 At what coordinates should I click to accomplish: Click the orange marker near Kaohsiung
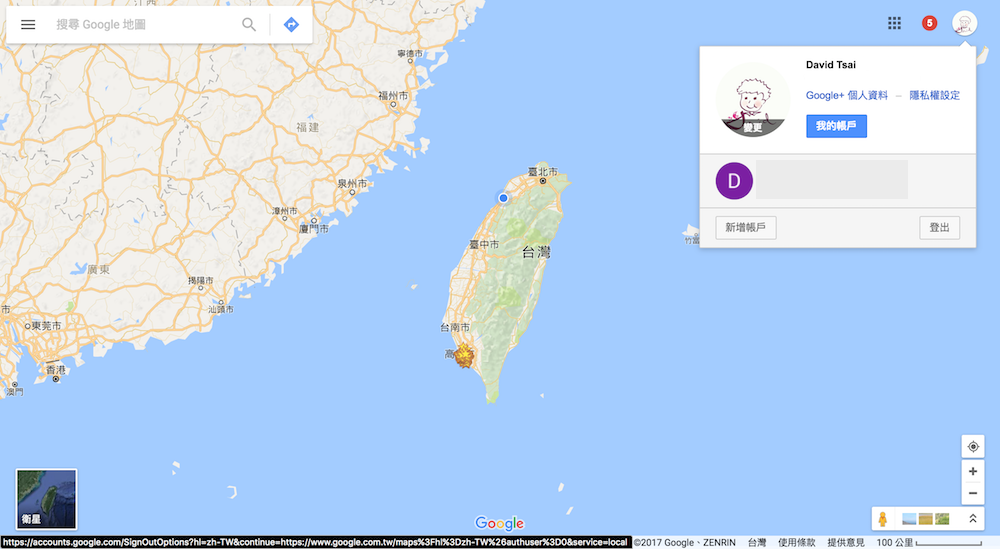pyautogui.click(x=464, y=356)
